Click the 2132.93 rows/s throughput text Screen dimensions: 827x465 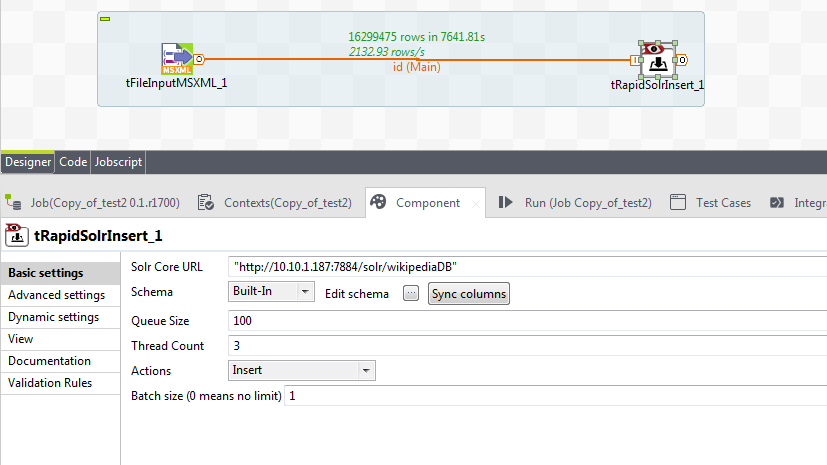(387, 52)
